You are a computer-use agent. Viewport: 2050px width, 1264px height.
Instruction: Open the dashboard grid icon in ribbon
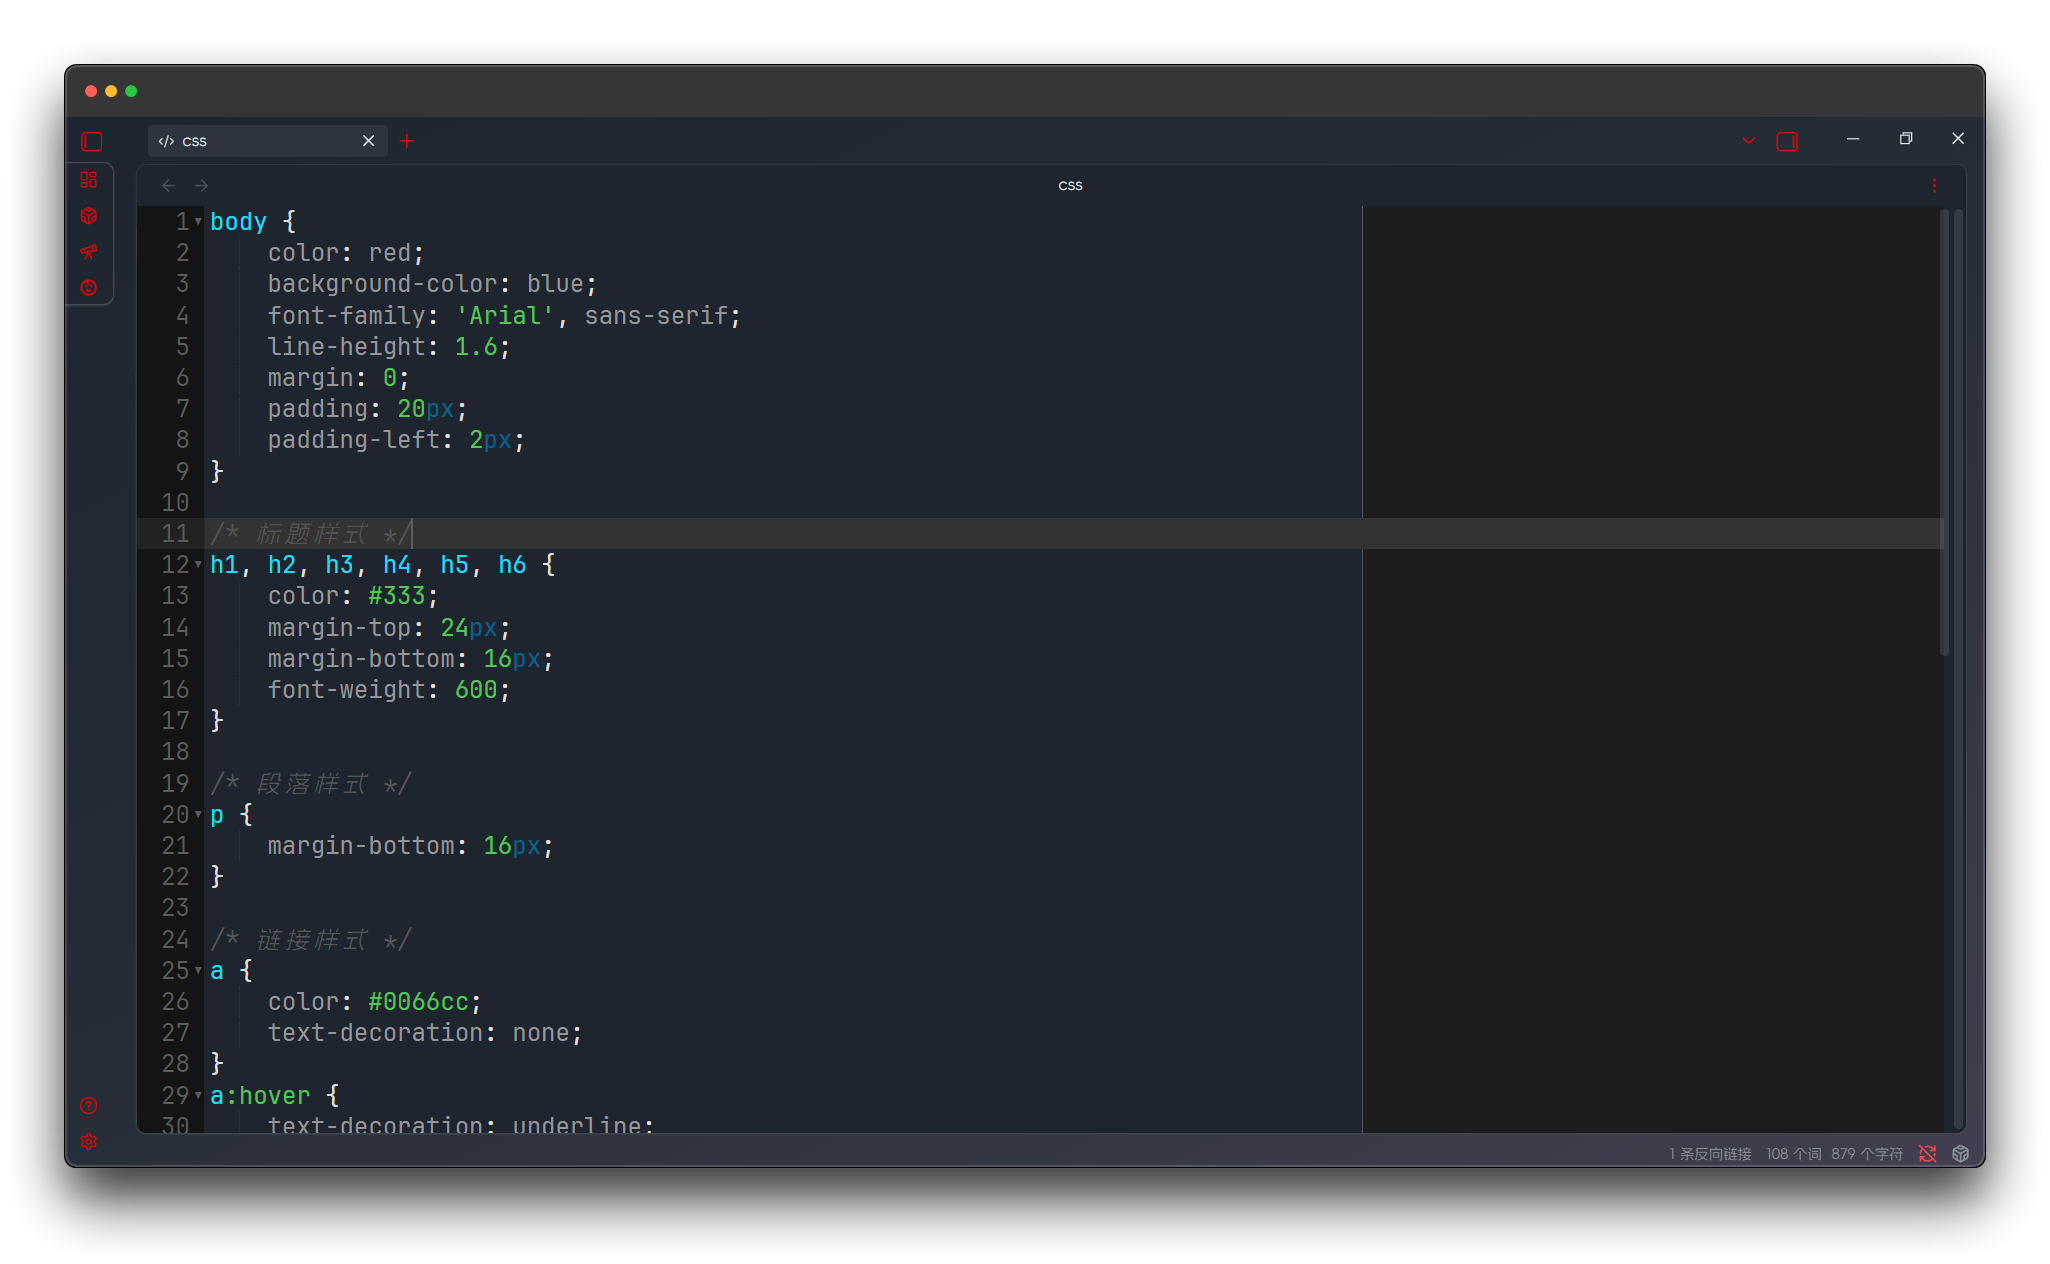tap(89, 180)
